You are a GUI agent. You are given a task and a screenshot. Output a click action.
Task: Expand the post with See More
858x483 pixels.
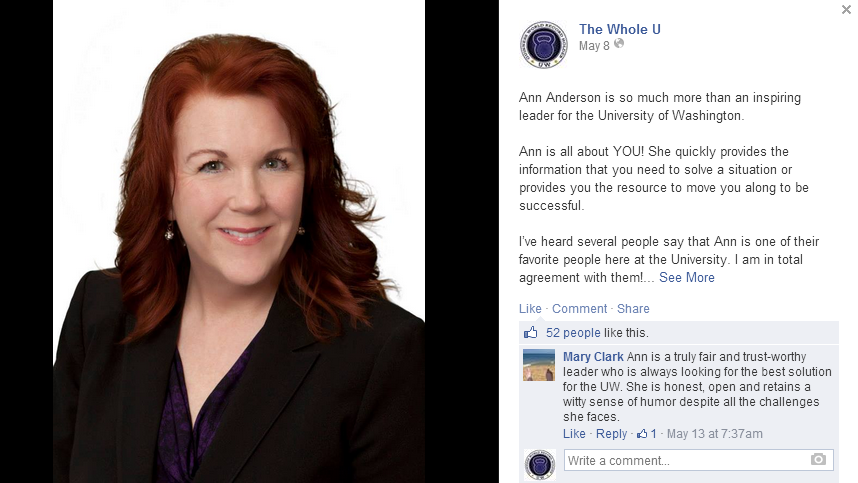pos(687,277)
